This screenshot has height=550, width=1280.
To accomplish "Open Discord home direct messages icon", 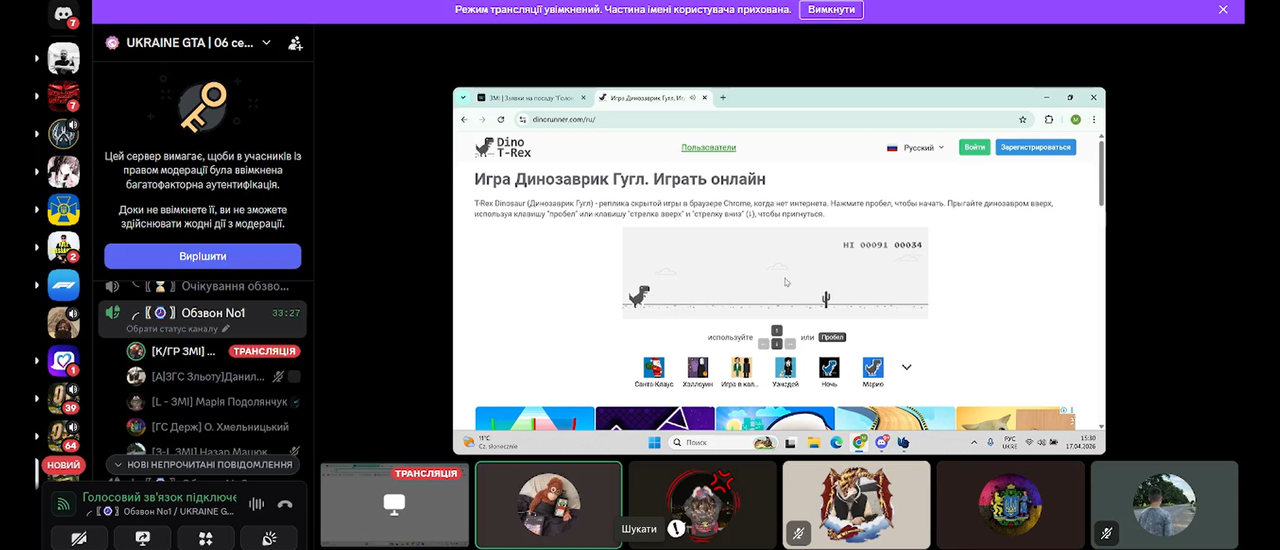I will [64, 15].
